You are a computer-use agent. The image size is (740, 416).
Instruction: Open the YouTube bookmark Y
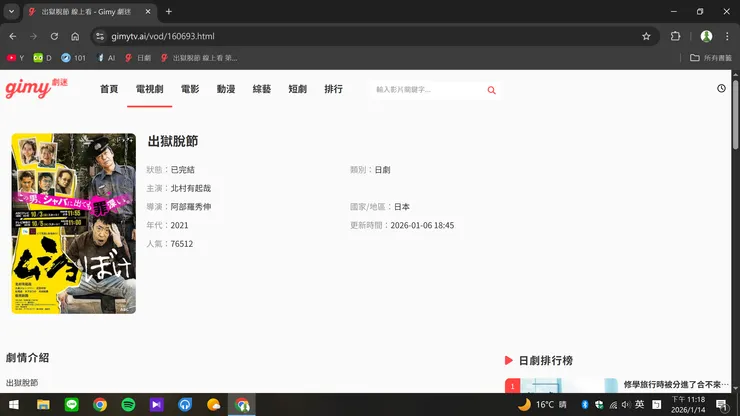click(16, 58)
